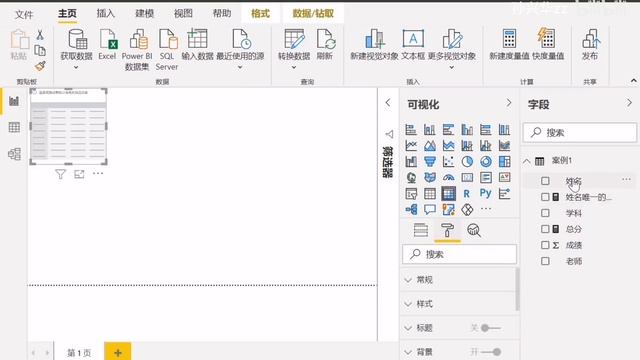
Task: Open the Fields well pane icon
Action: 421,231
